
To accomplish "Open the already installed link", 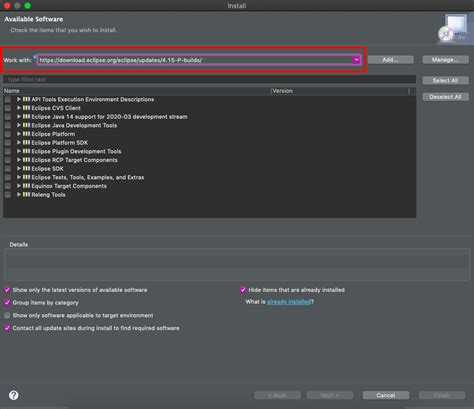I will pos(289,302).
